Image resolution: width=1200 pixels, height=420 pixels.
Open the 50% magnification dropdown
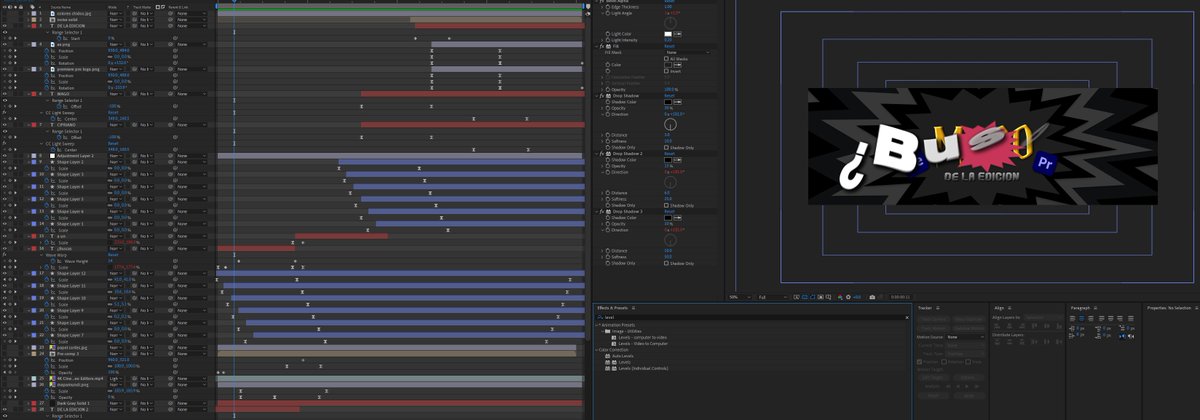740,297
